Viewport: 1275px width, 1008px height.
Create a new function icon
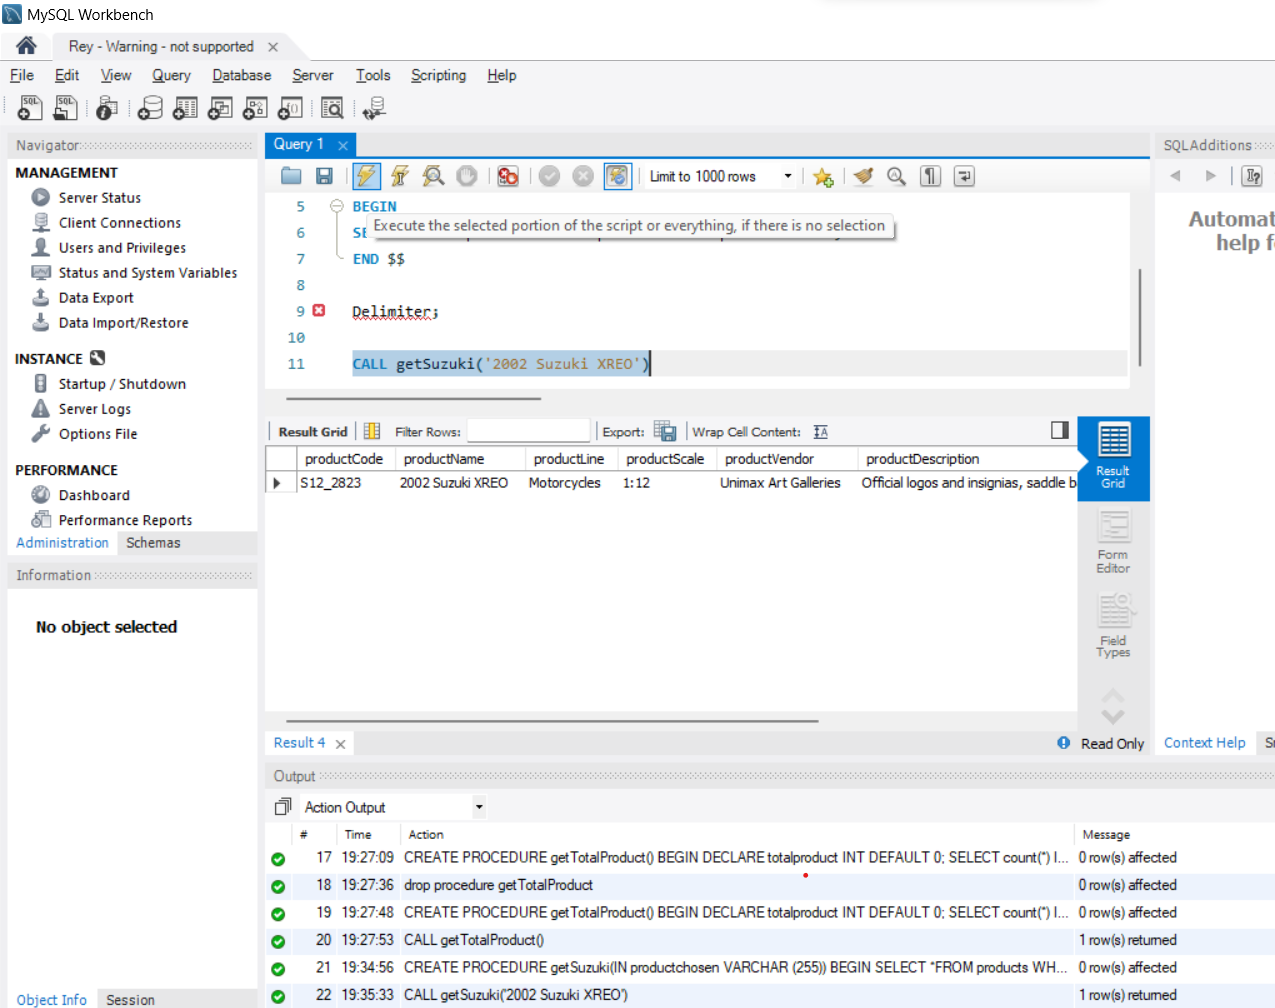click(290, 108)
